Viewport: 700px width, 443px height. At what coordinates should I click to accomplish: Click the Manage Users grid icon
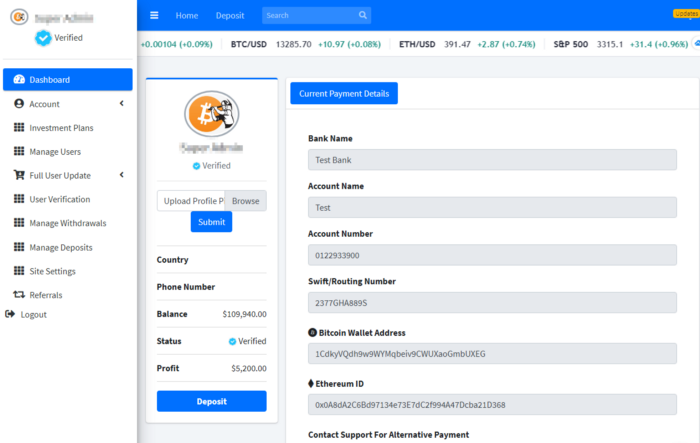pyautogui.click(x=19, y=151)
